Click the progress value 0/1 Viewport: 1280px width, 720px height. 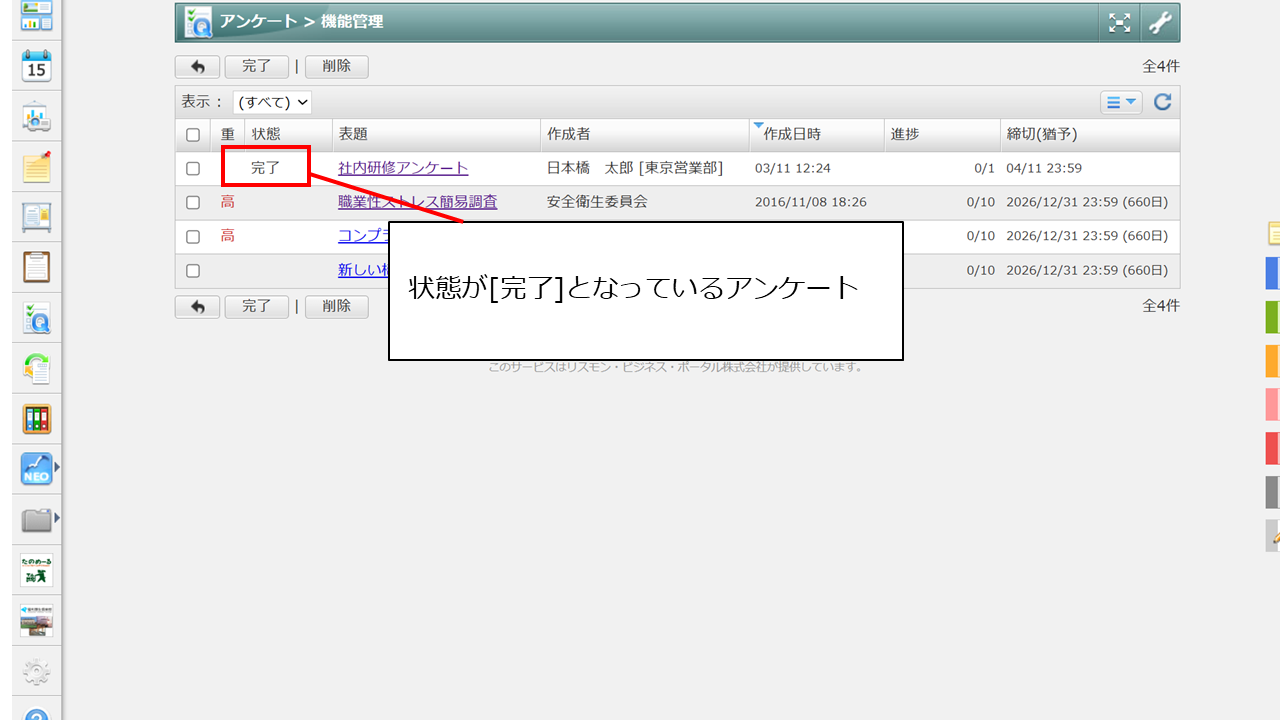tap(985, 169)
